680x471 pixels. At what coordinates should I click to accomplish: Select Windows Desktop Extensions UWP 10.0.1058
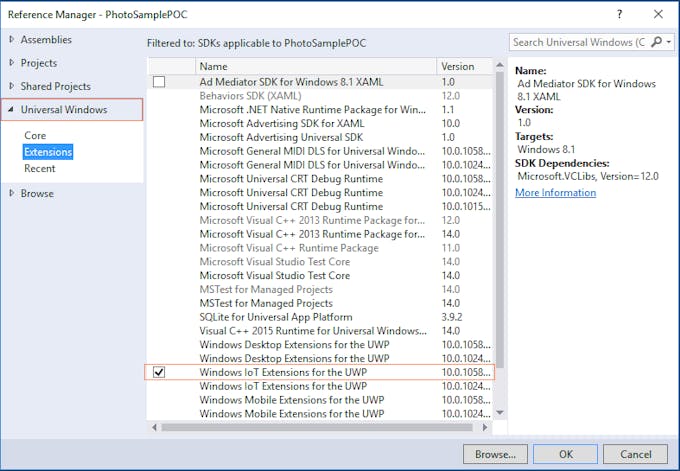(x=320, y=345)
